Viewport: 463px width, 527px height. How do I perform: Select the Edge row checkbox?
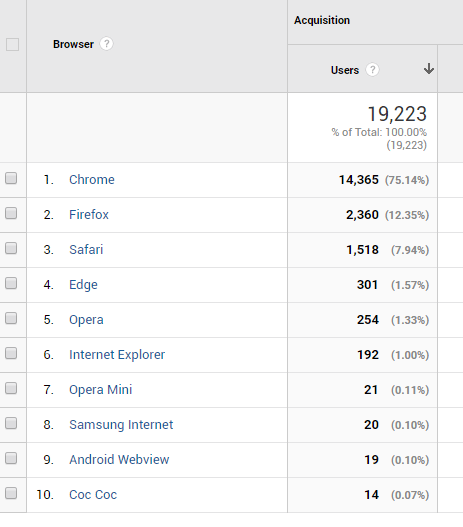click(11, 283)
